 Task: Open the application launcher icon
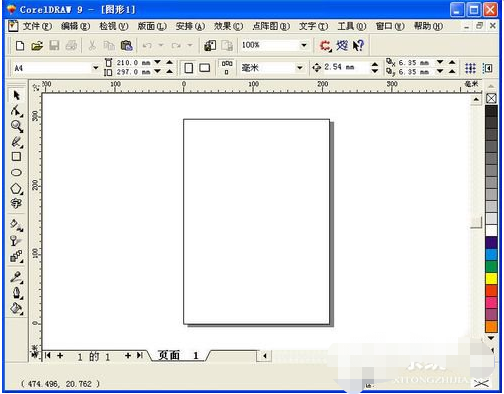pos(326,46)
